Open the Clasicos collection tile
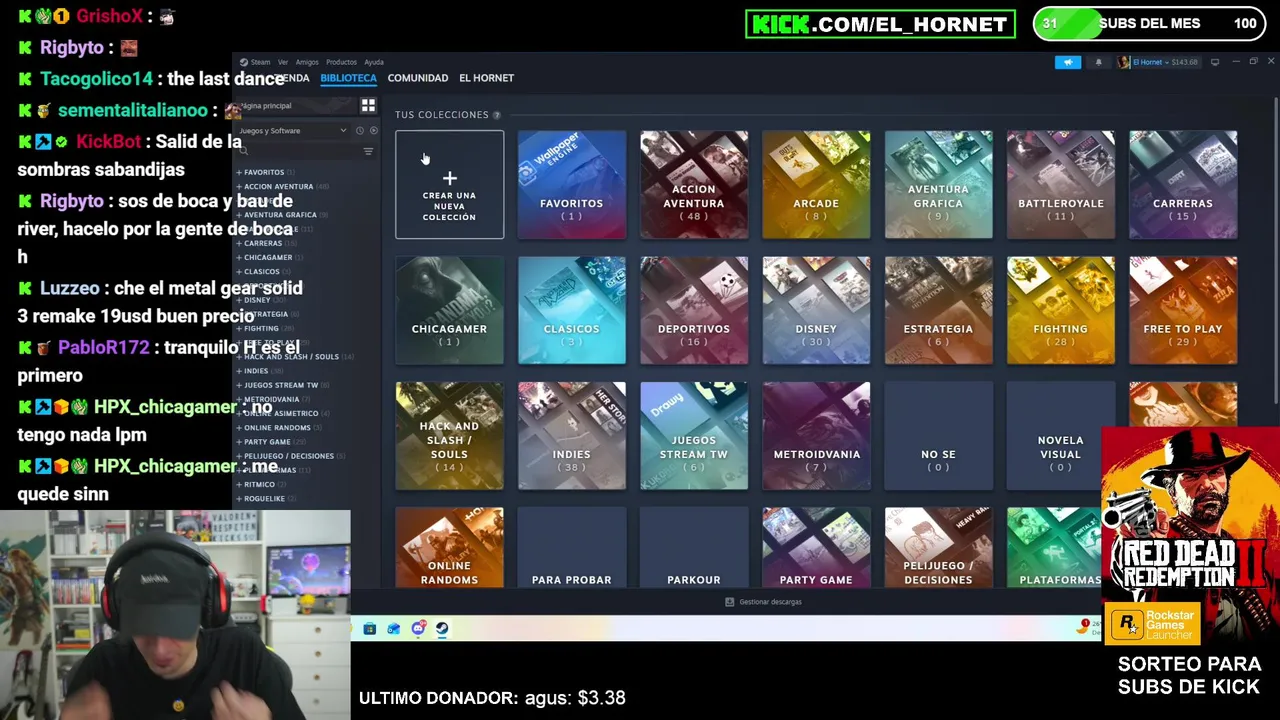The height and width of the screenshot is (720, 1280). pos(572,310)
